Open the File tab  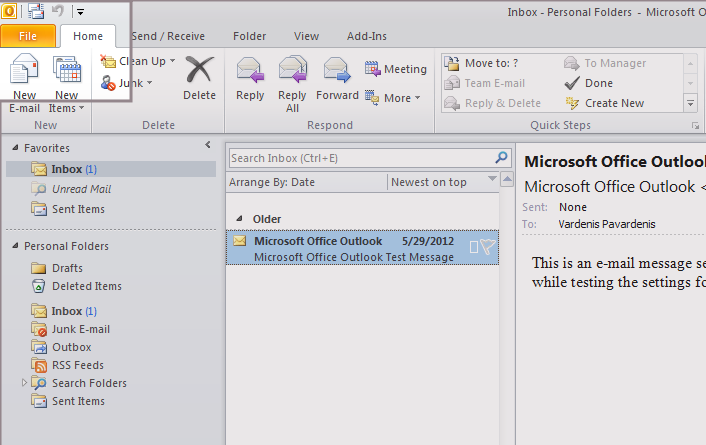click(x=28, y=36)
